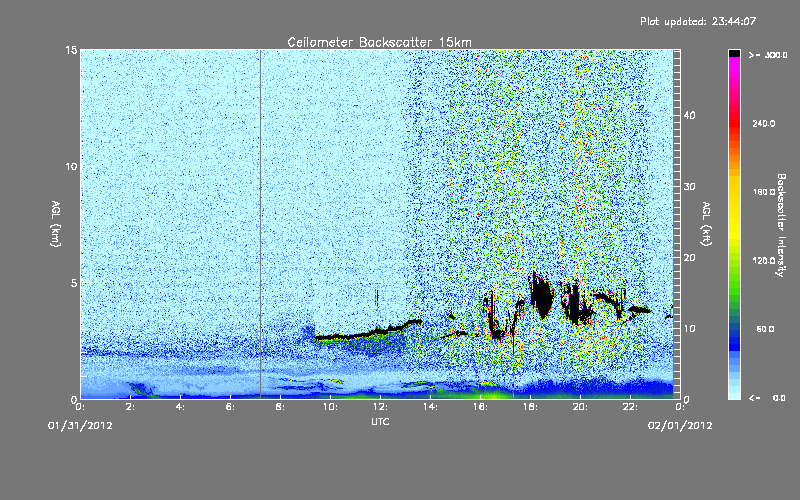The height and width of the screenshot is (500, 800).
Task: Click the start date "01/31/2012"
Action: click(x=80, y=426)
